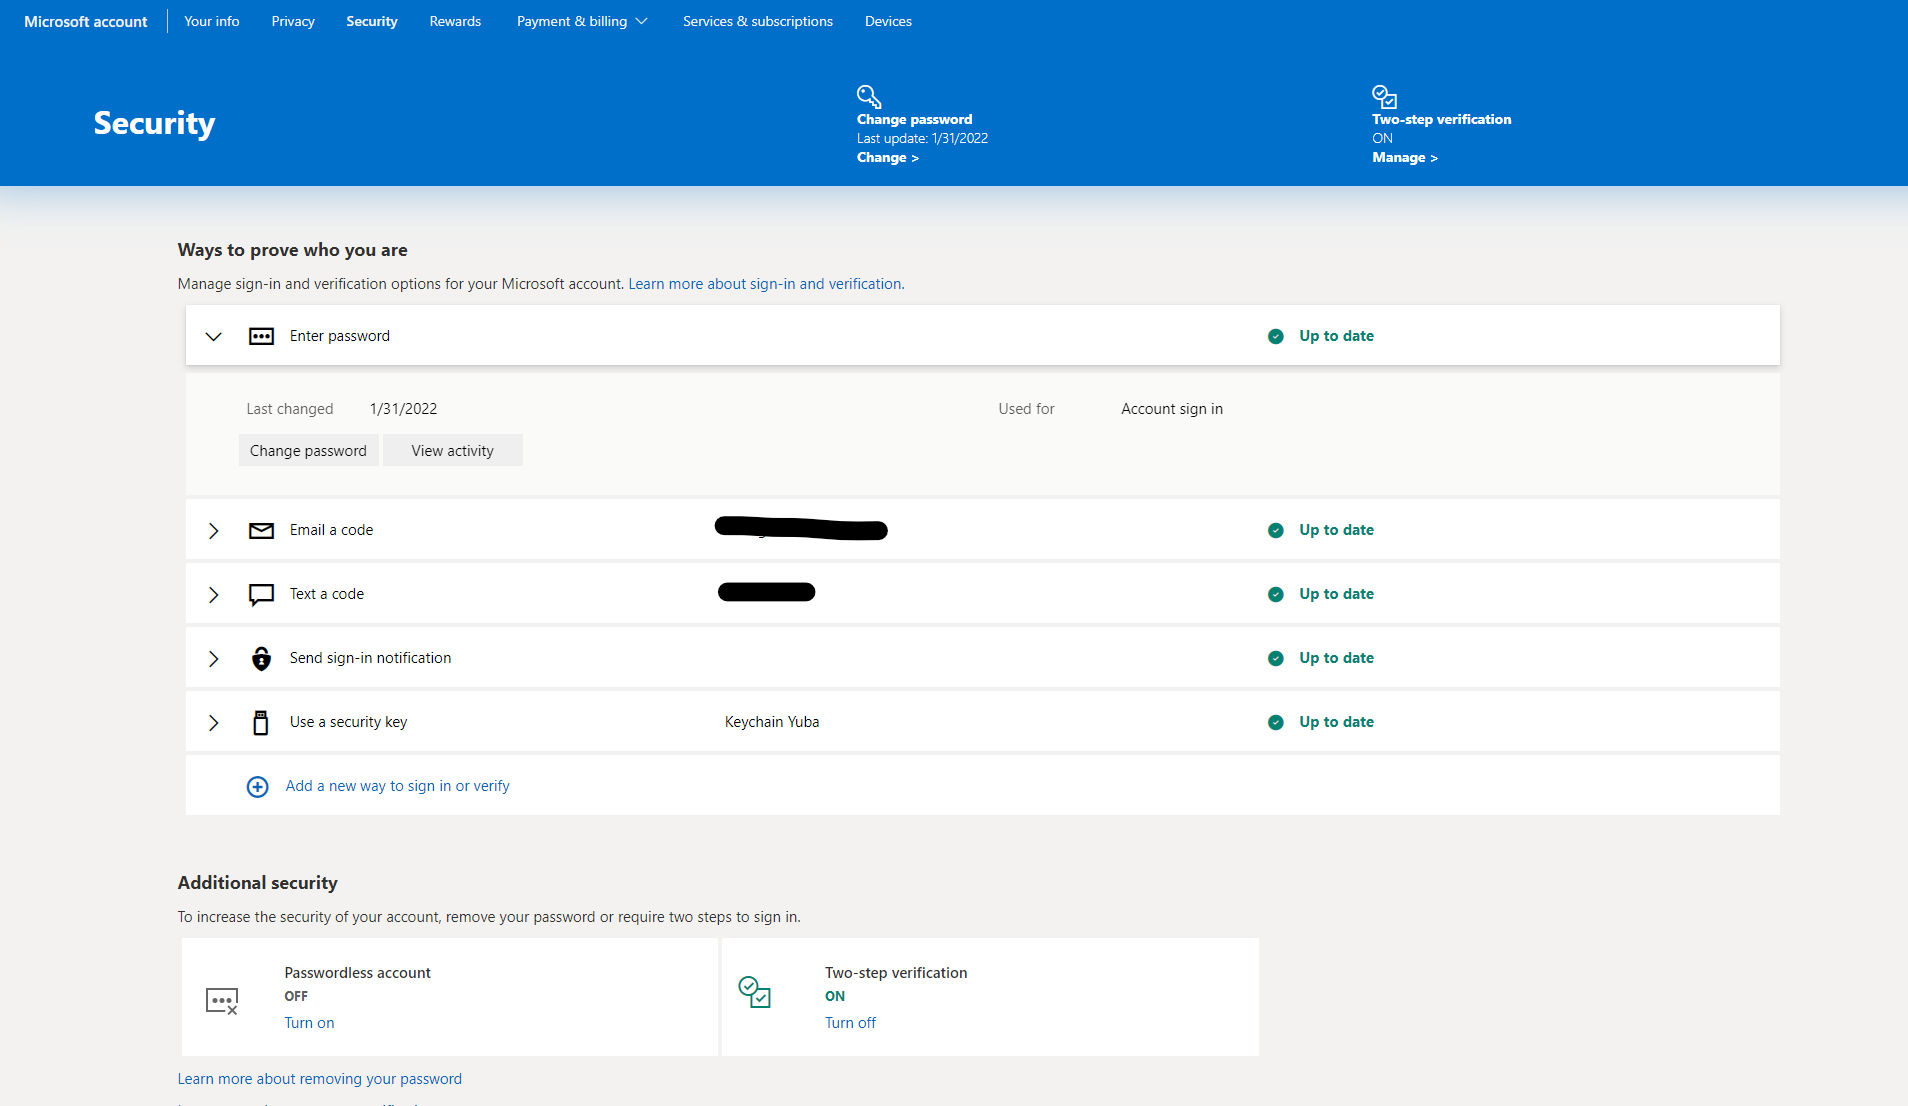Collapse the Enter password section
The image size is (1908, 1106).
(x=213, y=336)
